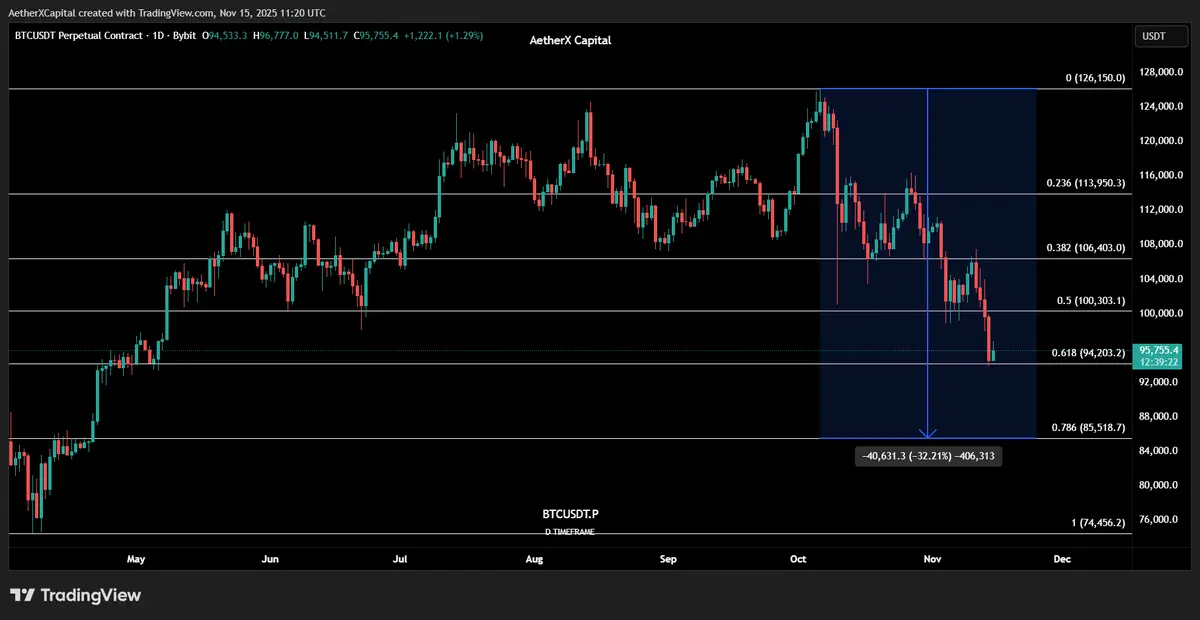Click the Jun label on time axis
The width and height of the screenshot is (1200, 620).
(269, 560)
